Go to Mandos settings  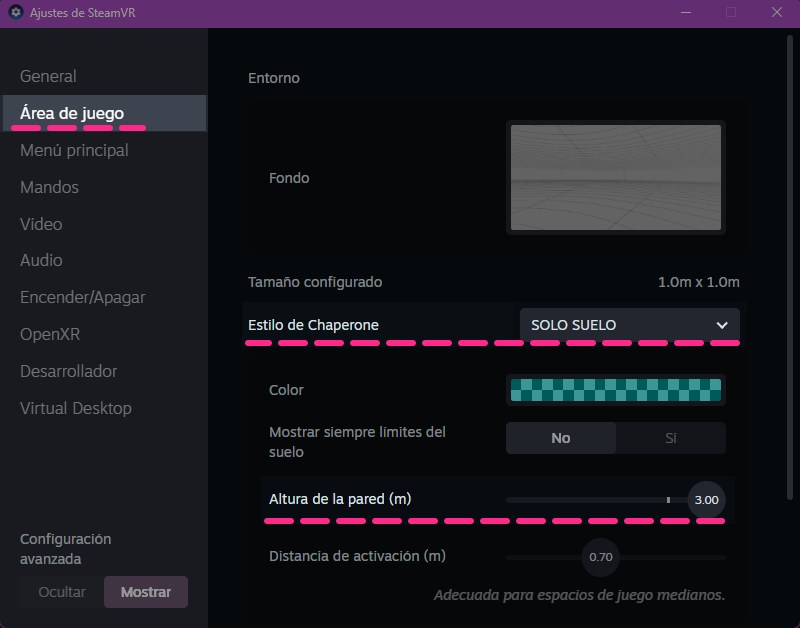pos(49,187)
